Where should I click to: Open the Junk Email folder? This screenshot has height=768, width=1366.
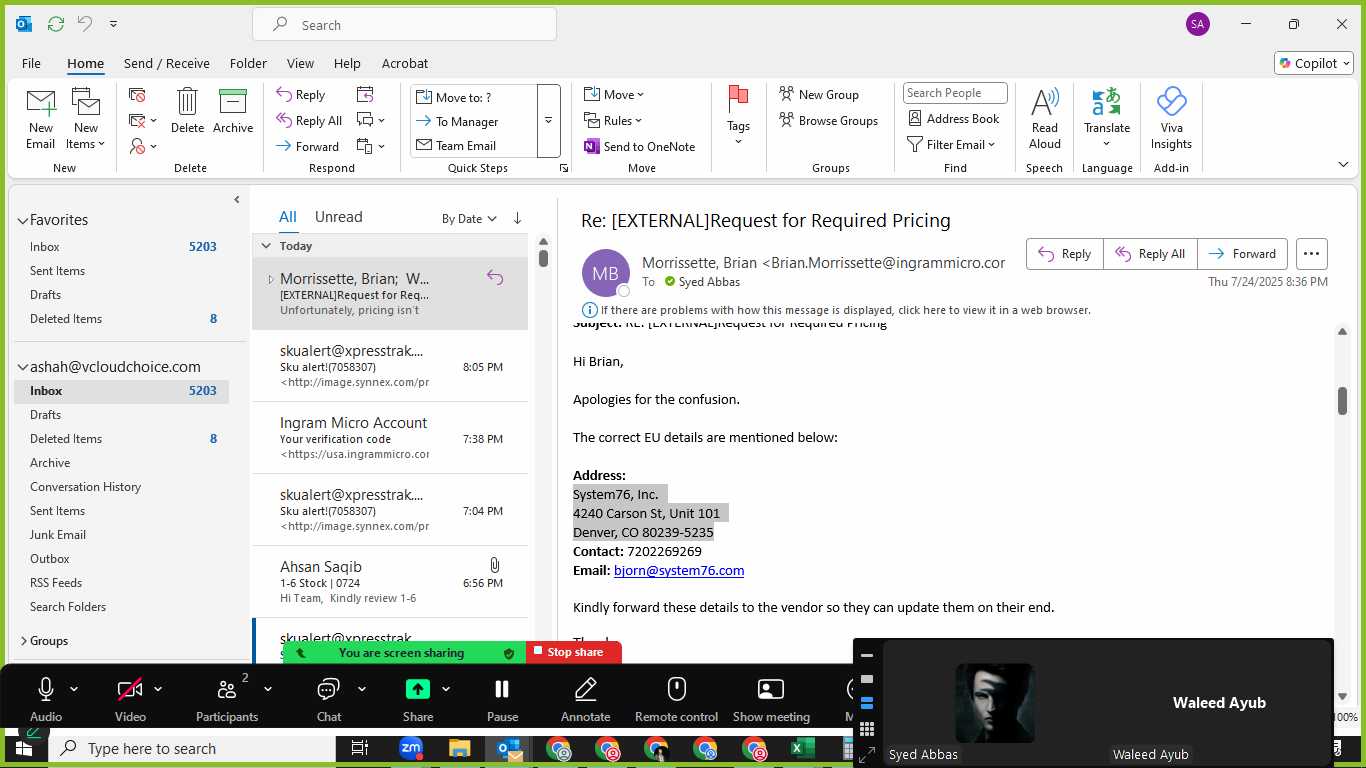point(58,535)
